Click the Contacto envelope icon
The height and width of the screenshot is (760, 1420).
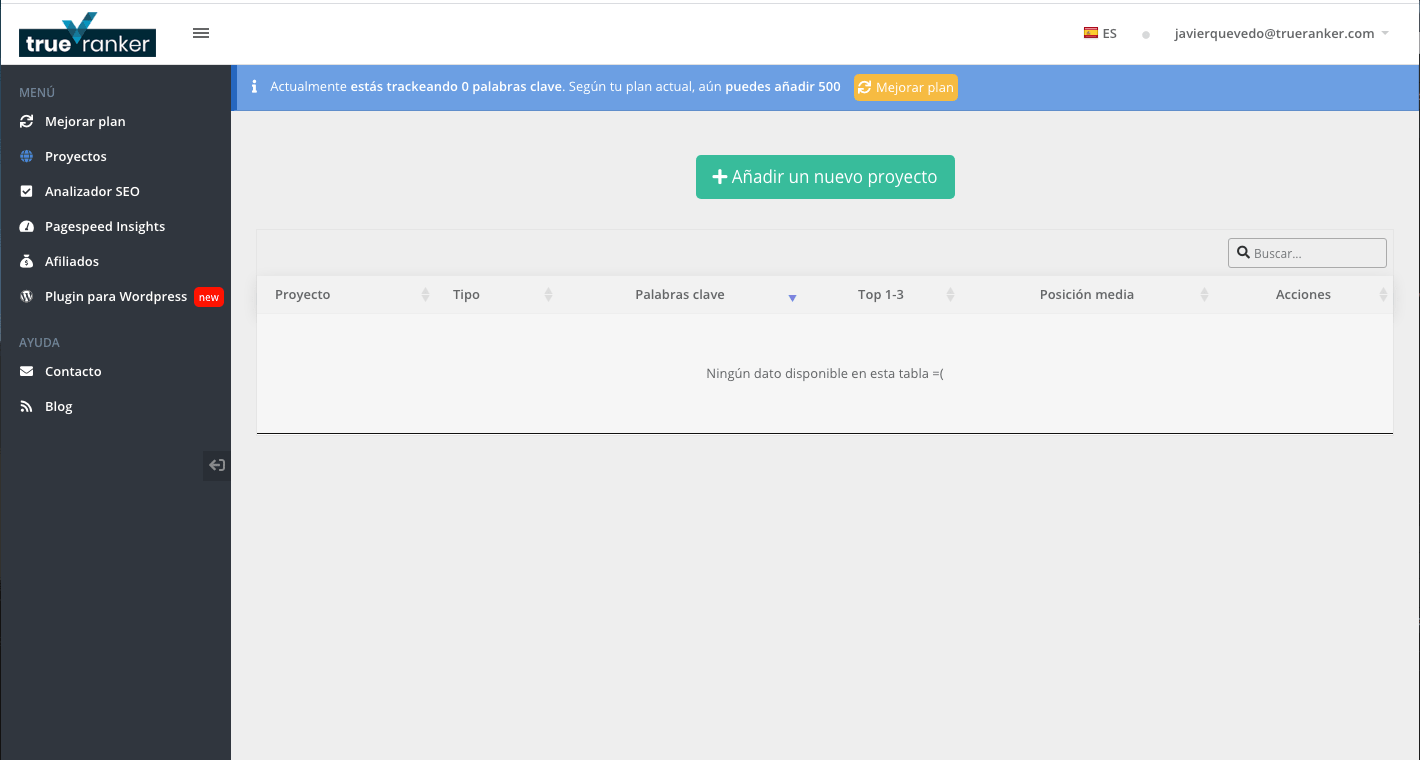pyautogui.click(x=26, y=371)
